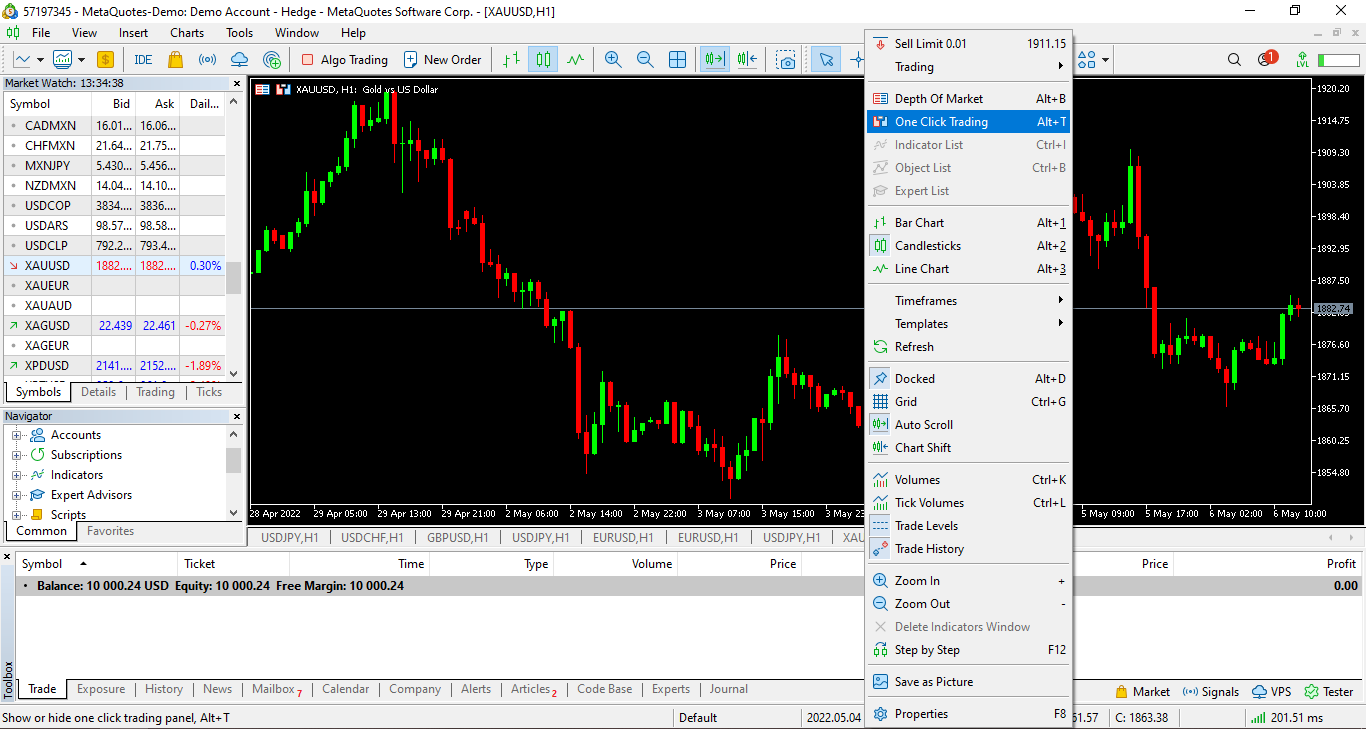The width and height of the screenshot is (1366, 729).
Task: Open Properties from the context menu
Action: 968,714
